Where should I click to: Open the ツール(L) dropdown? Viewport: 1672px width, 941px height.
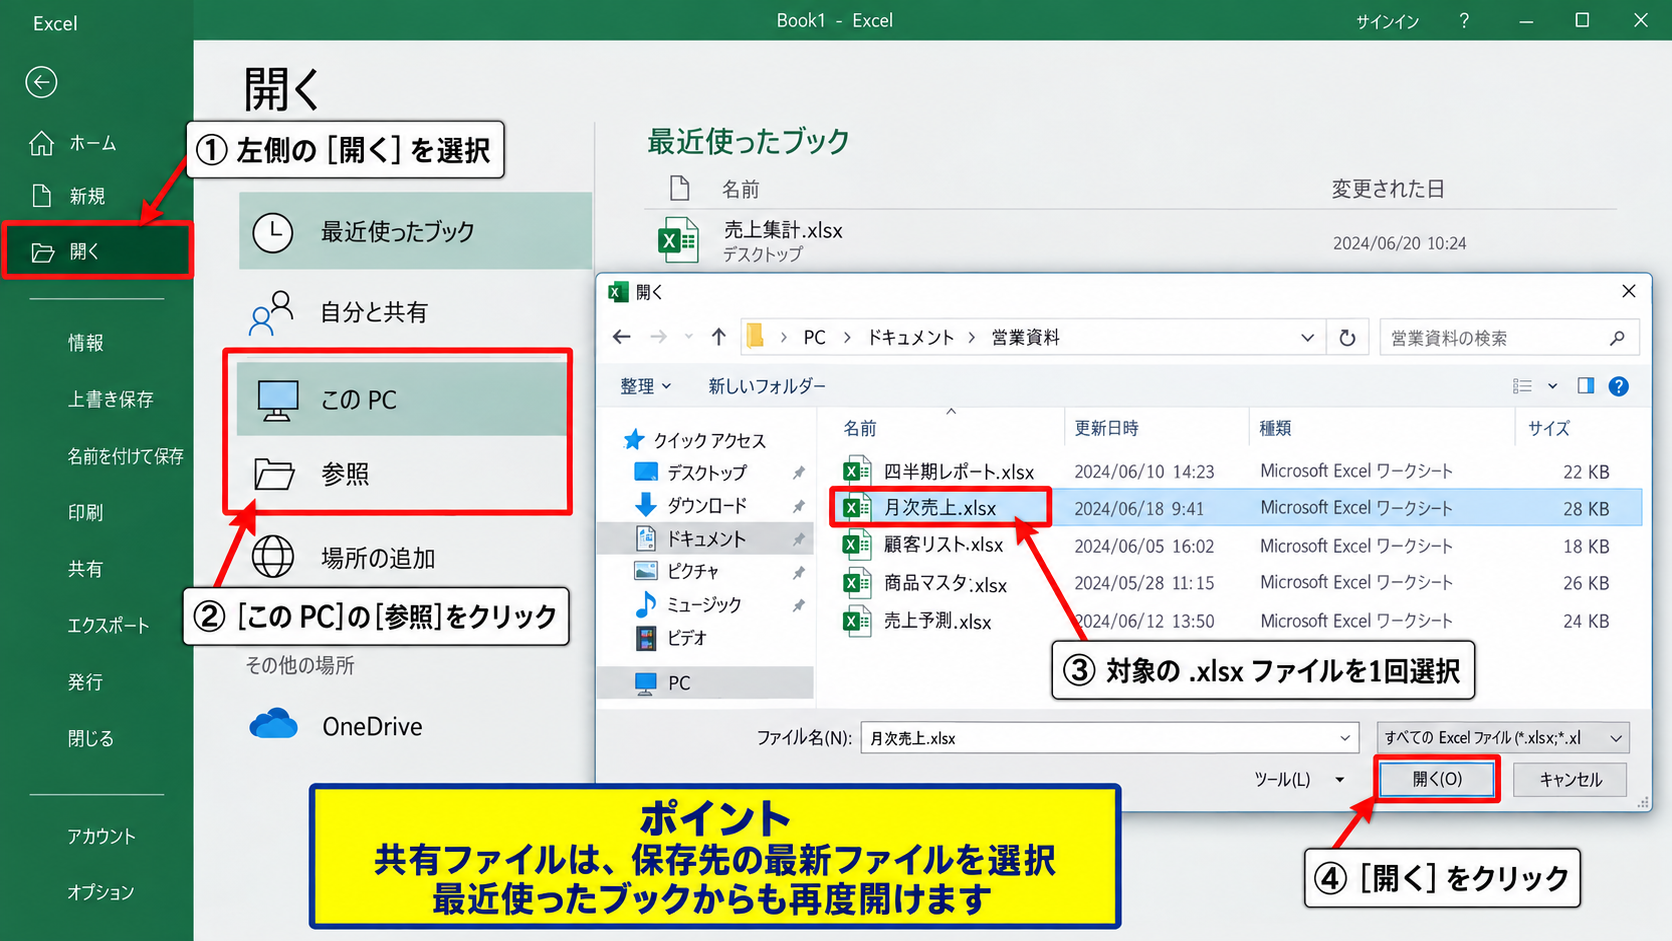click(1299, 779)
